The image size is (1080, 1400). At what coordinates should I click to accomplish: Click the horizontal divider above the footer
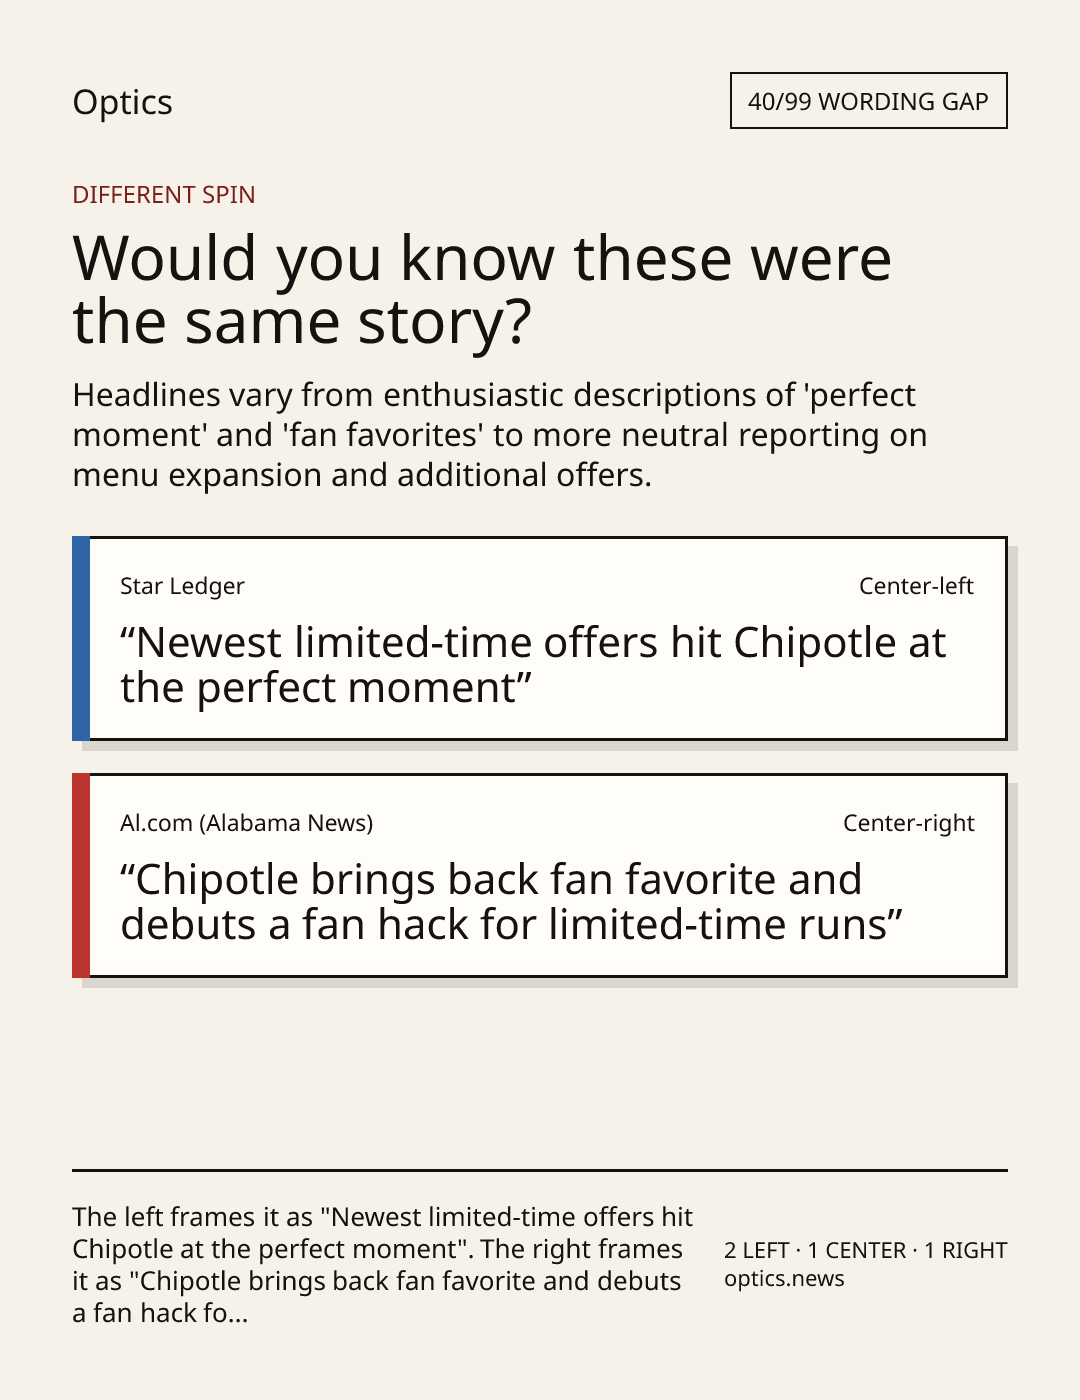tap(540, 1170)
